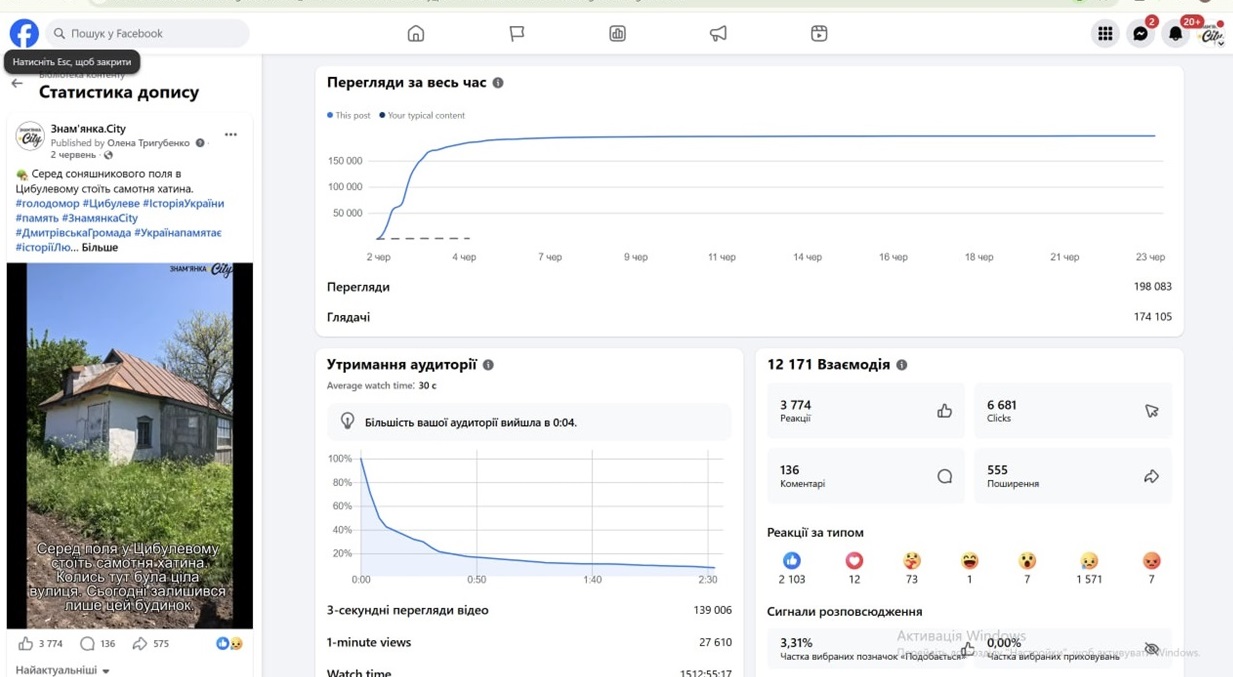Open the profile account avatar menu
The height and width of the screenshot is (677, 1233).
[1212, 34]
